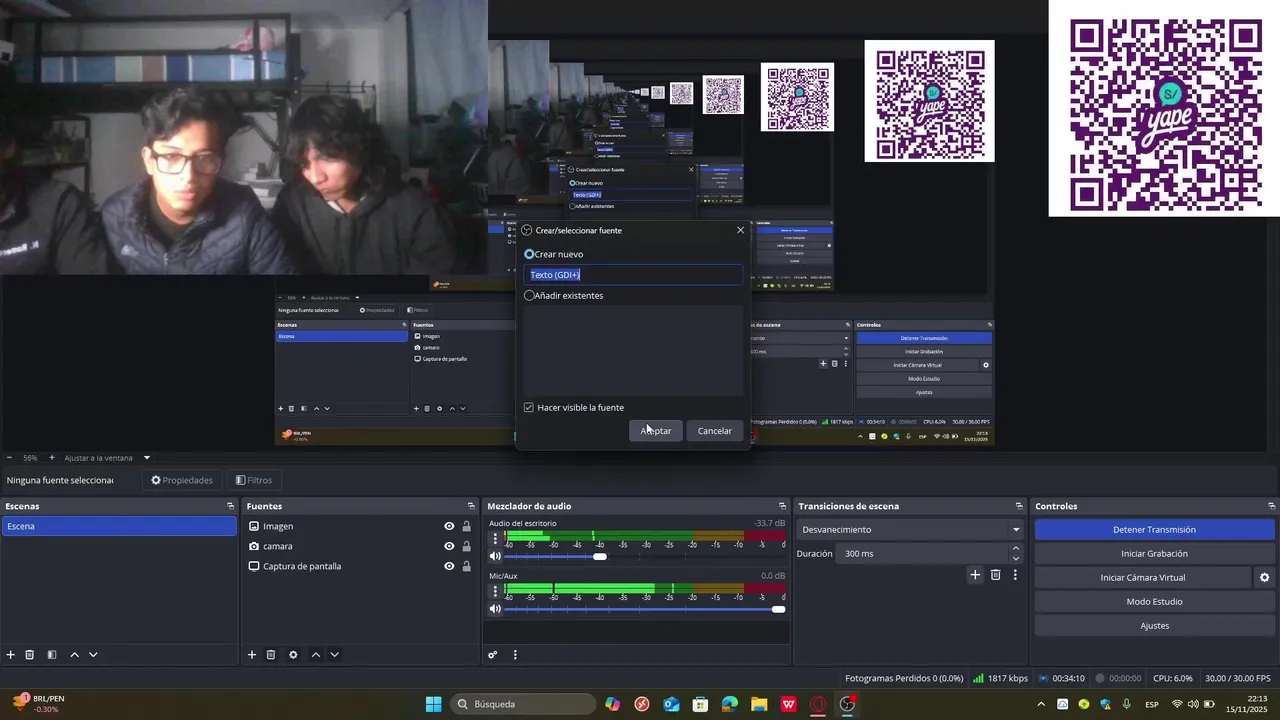1280x720 pixels.
Task: Undock the Fuentes panel
Action: (x=471, y=506)
